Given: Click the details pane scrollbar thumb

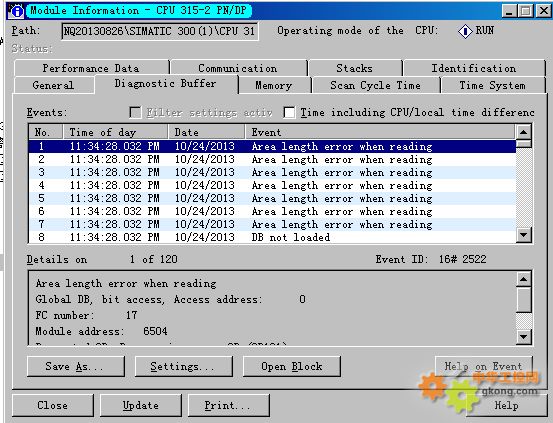Looking at the screenshot, I should [x=523, y=300].
